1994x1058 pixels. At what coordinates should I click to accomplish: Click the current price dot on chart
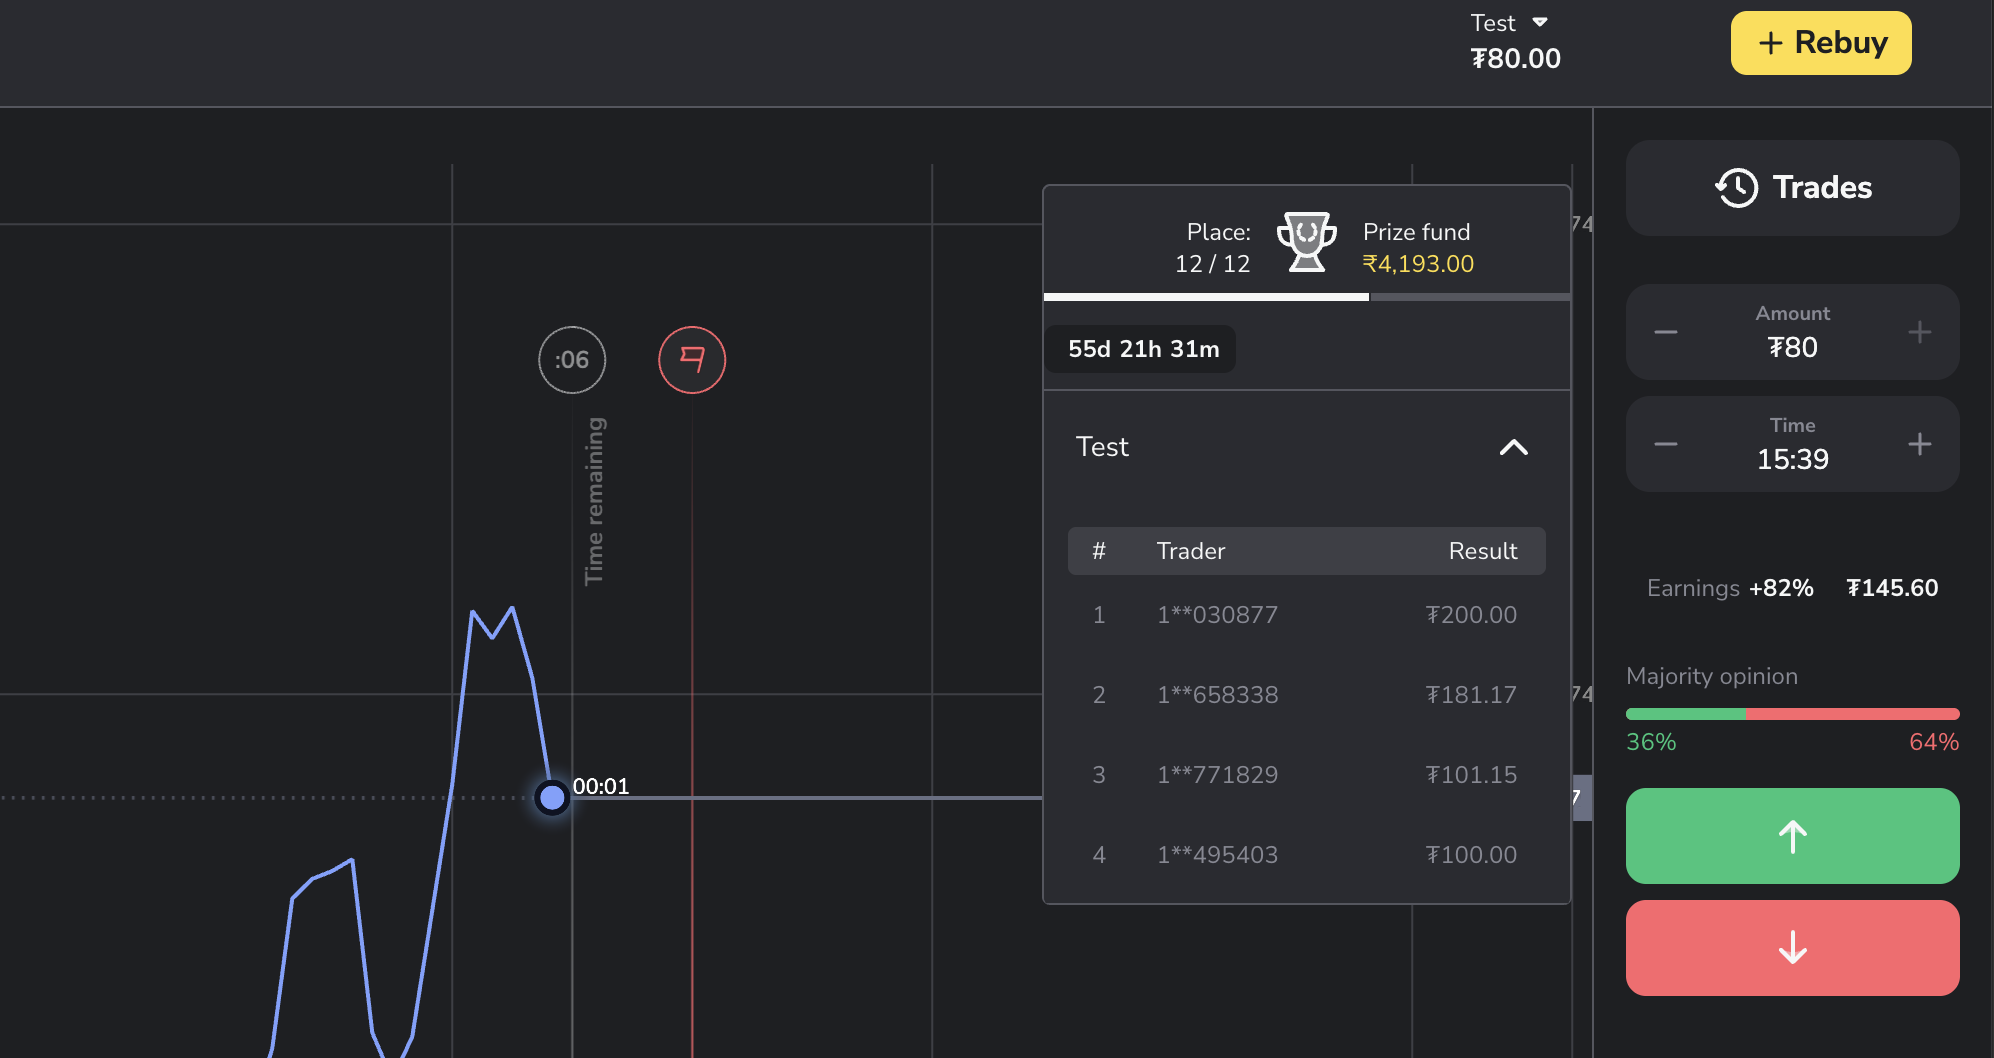coord(552,798)
